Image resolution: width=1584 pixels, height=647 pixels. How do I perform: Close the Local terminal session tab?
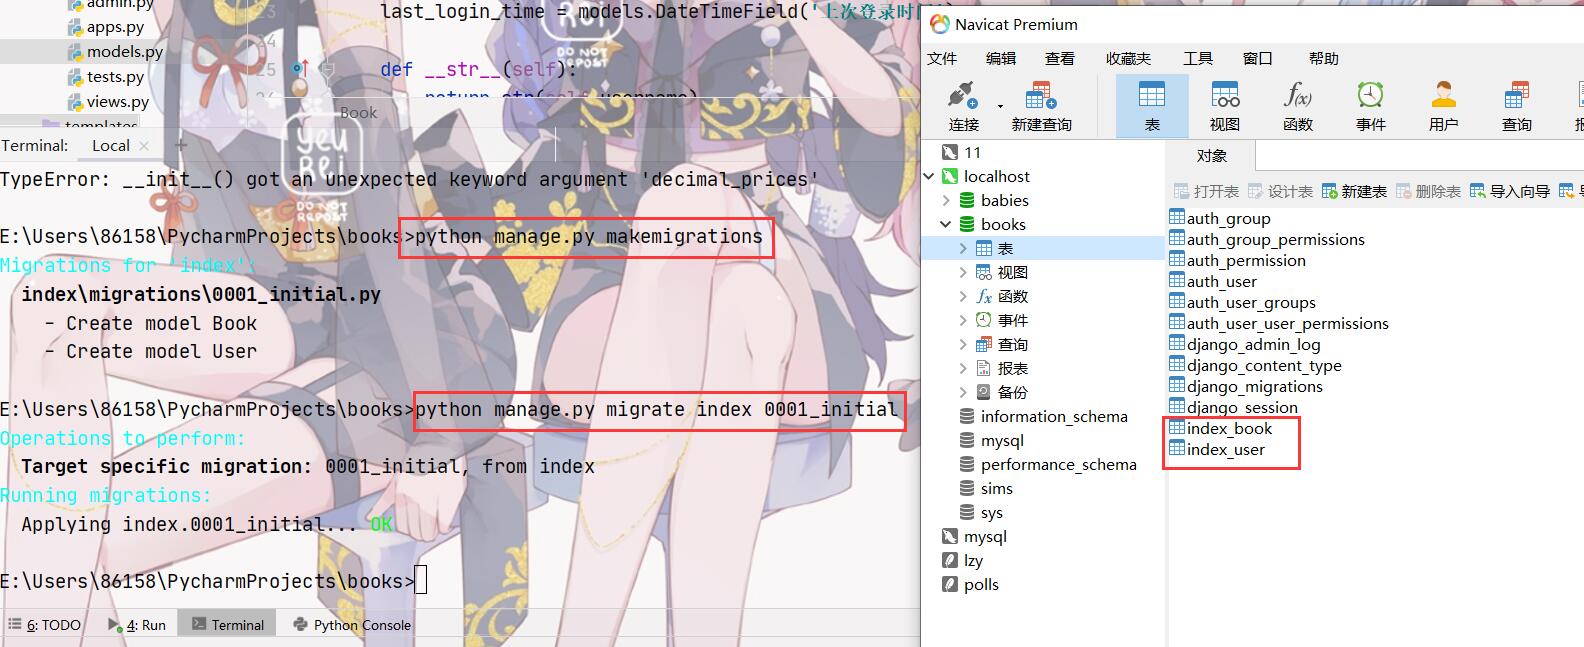point(144,146)
